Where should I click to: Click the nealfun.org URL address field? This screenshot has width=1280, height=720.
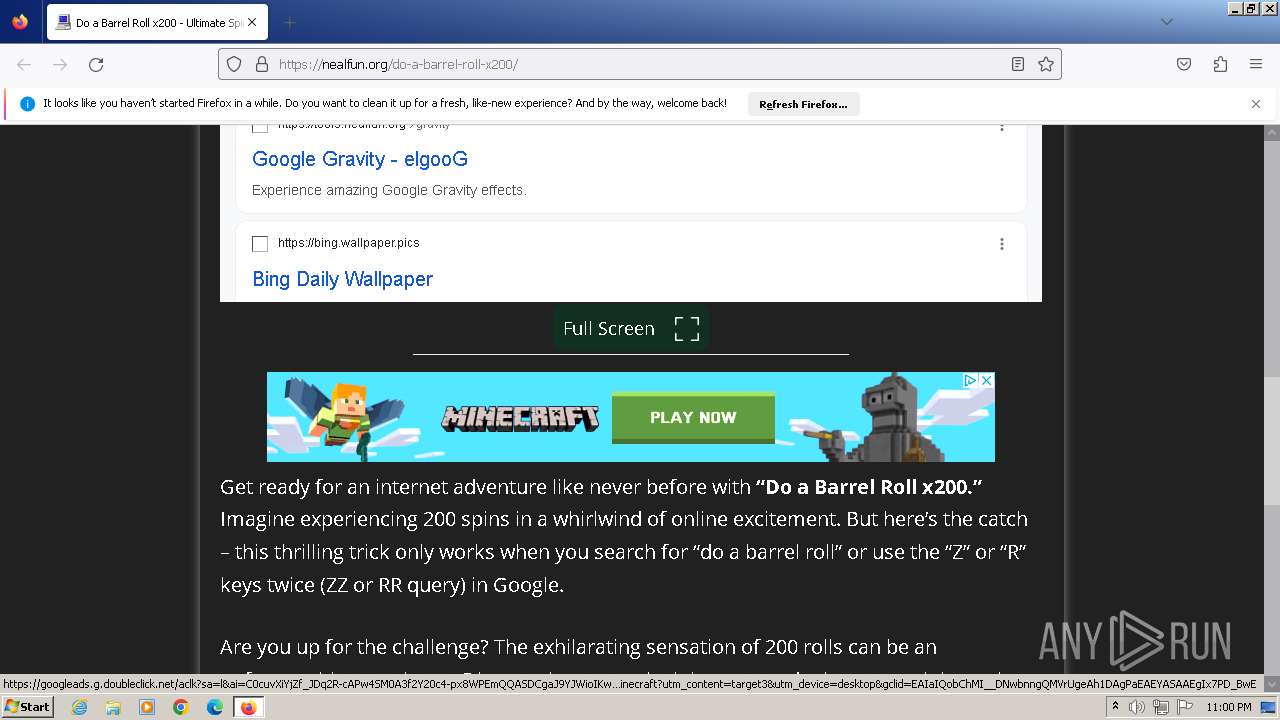pos(640,64)
